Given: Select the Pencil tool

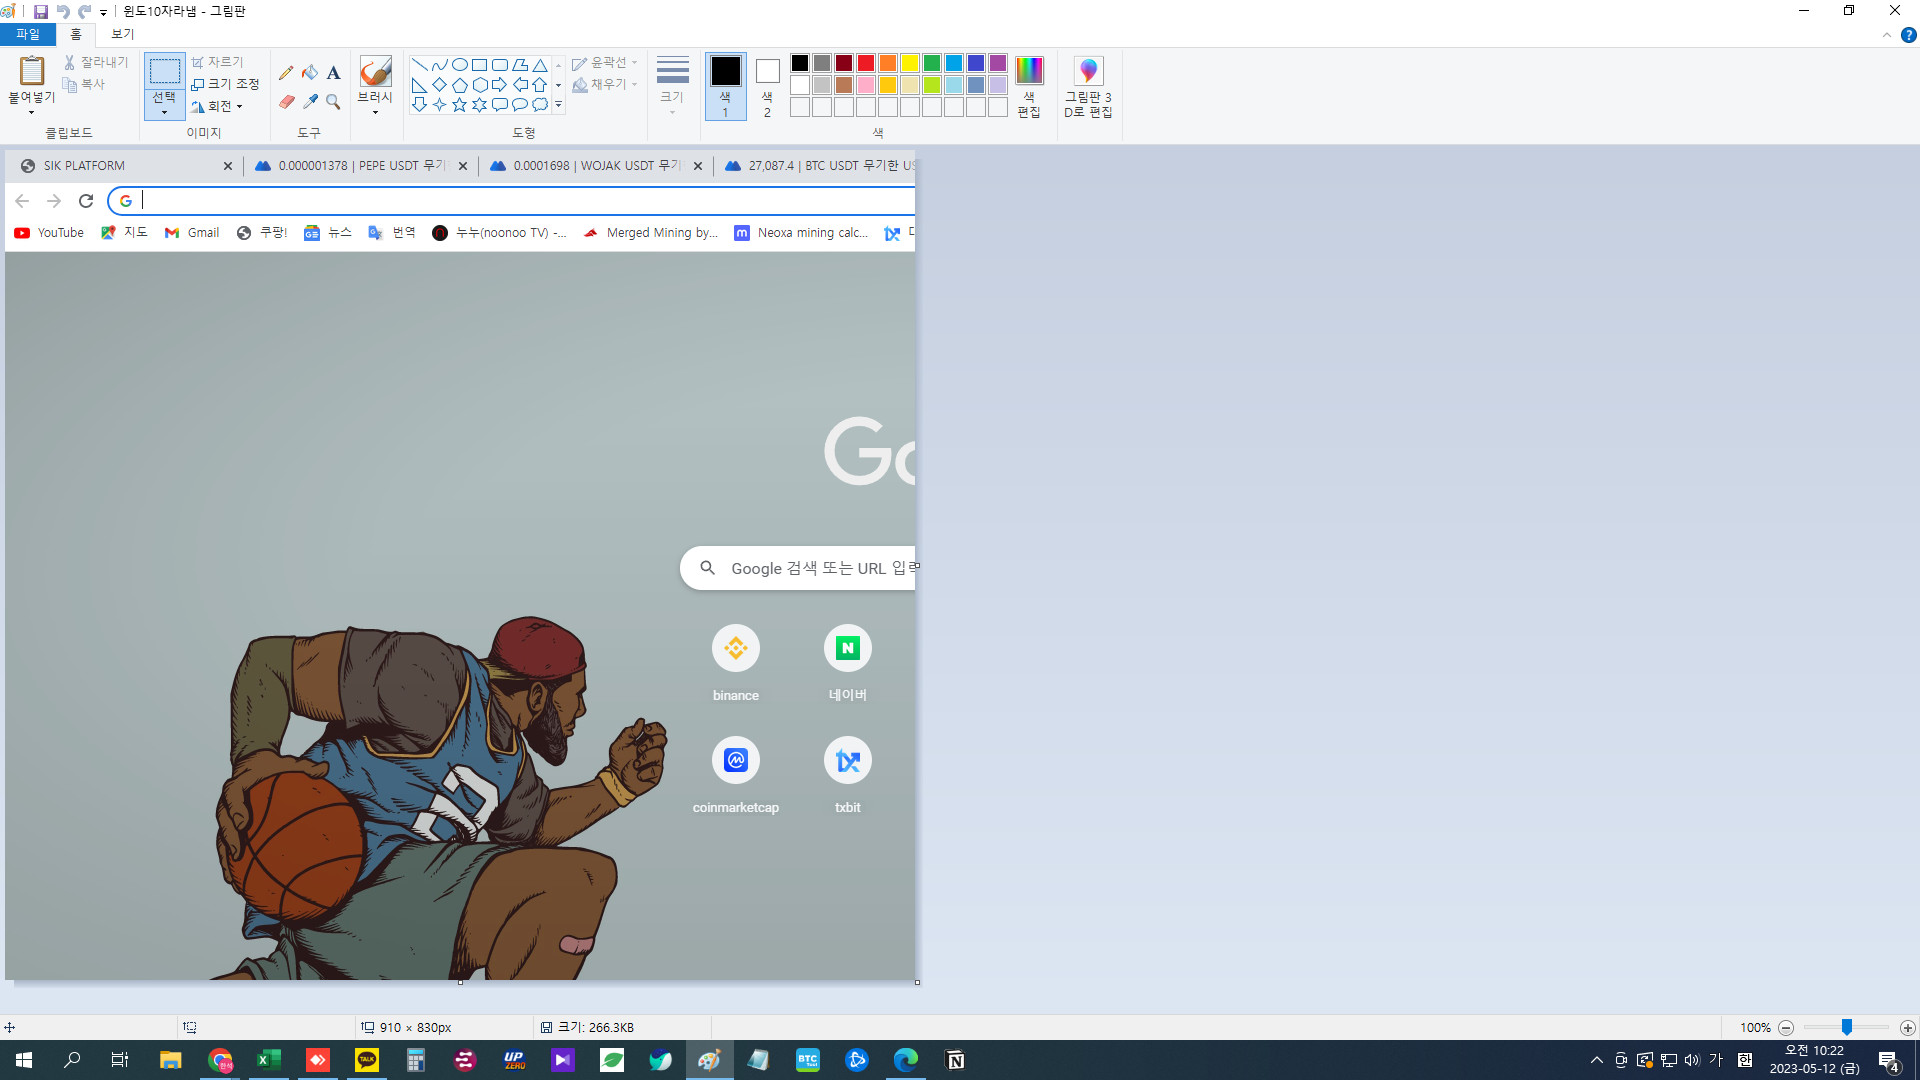Looking at the screenshot, I should pos(286,72).
